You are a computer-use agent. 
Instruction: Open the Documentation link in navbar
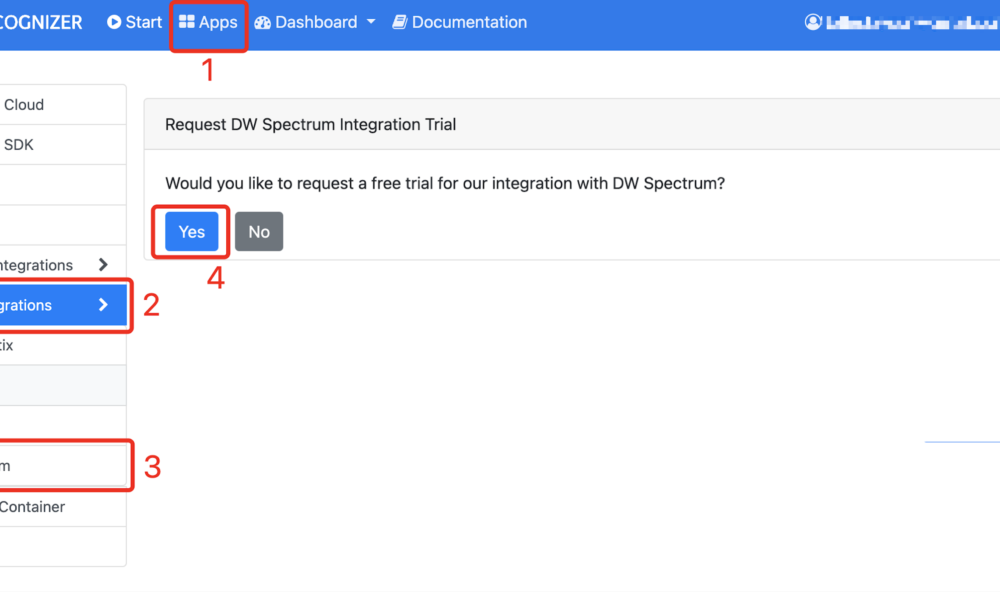click(x=459, y=22)
